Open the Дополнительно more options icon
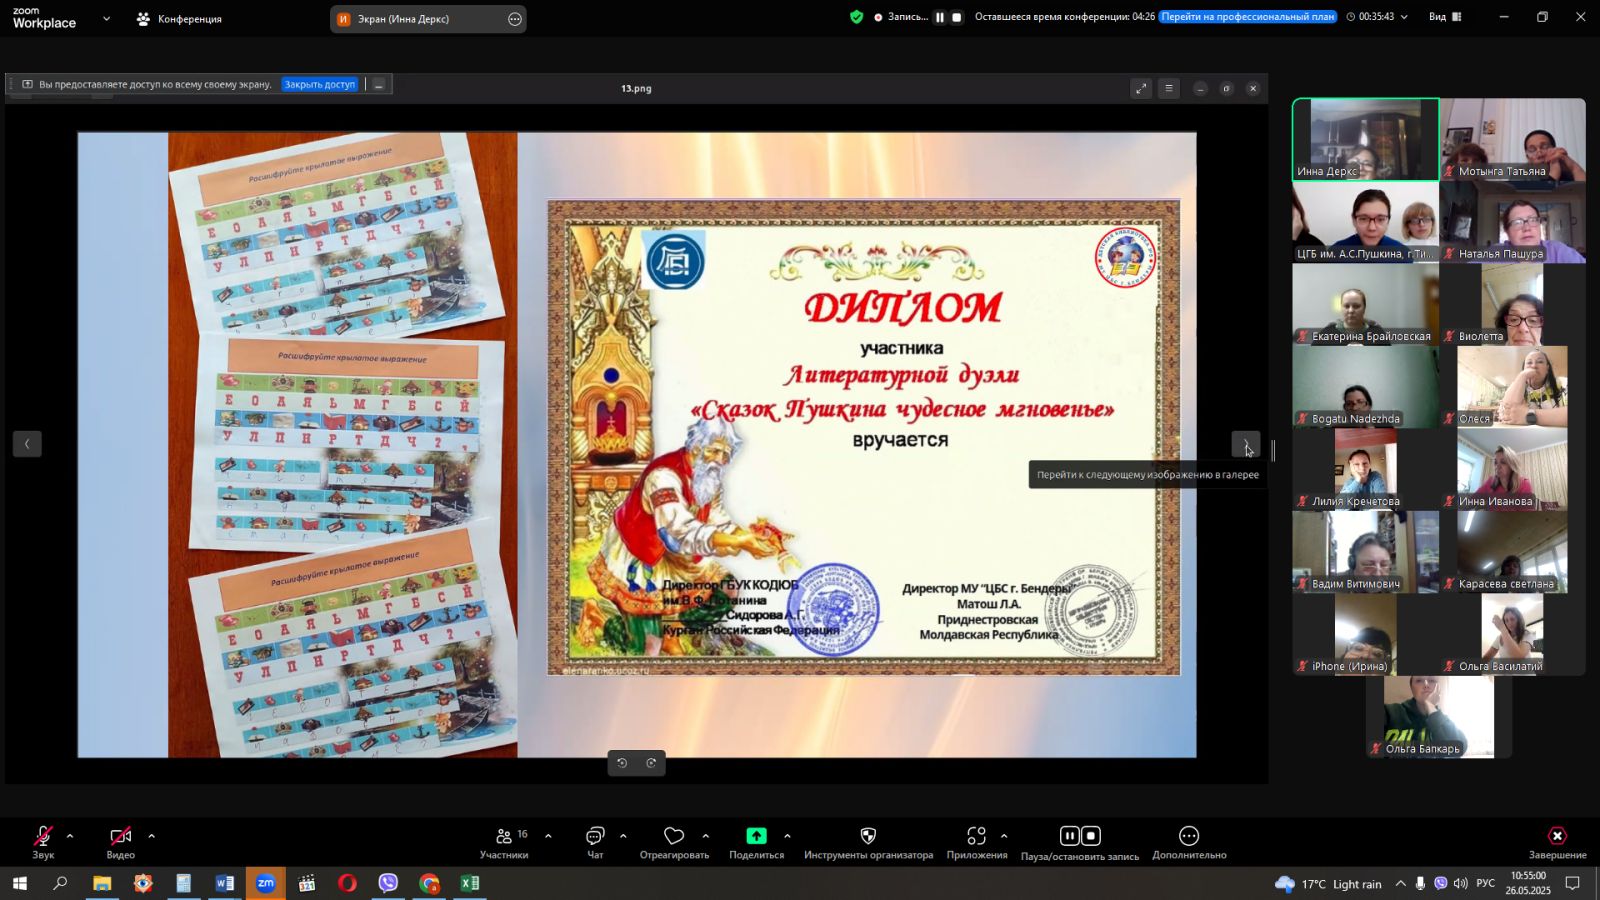Image resolution: width=1600 pixels, height=900 pixels. point(1188,836)
